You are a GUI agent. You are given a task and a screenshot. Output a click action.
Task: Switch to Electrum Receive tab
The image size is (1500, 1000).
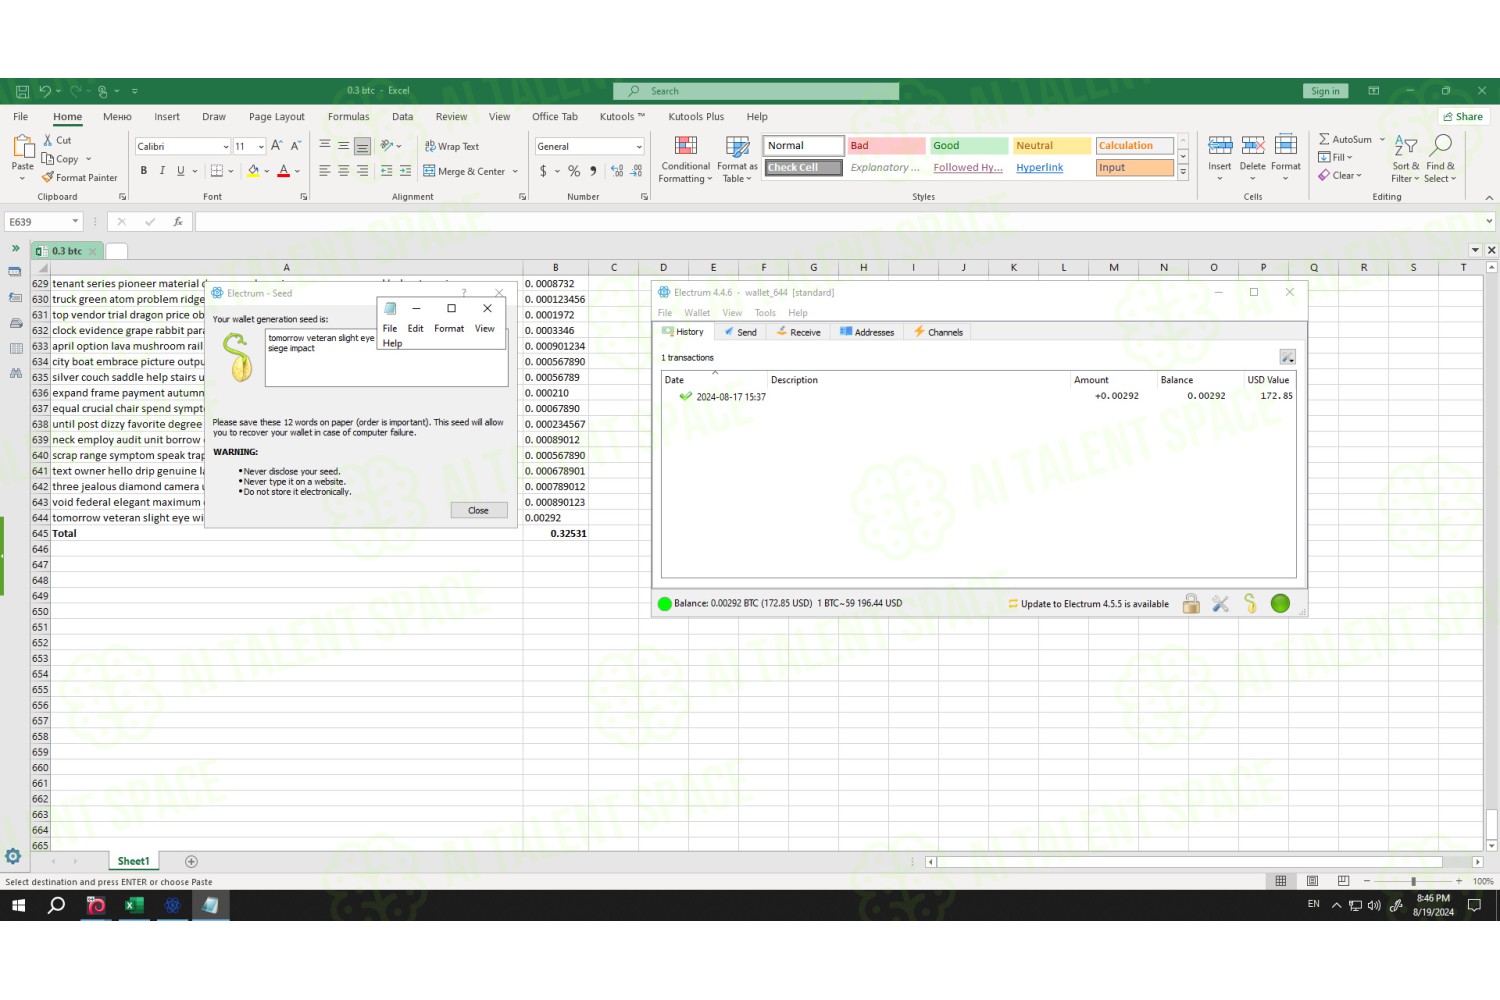click(799, 332)
